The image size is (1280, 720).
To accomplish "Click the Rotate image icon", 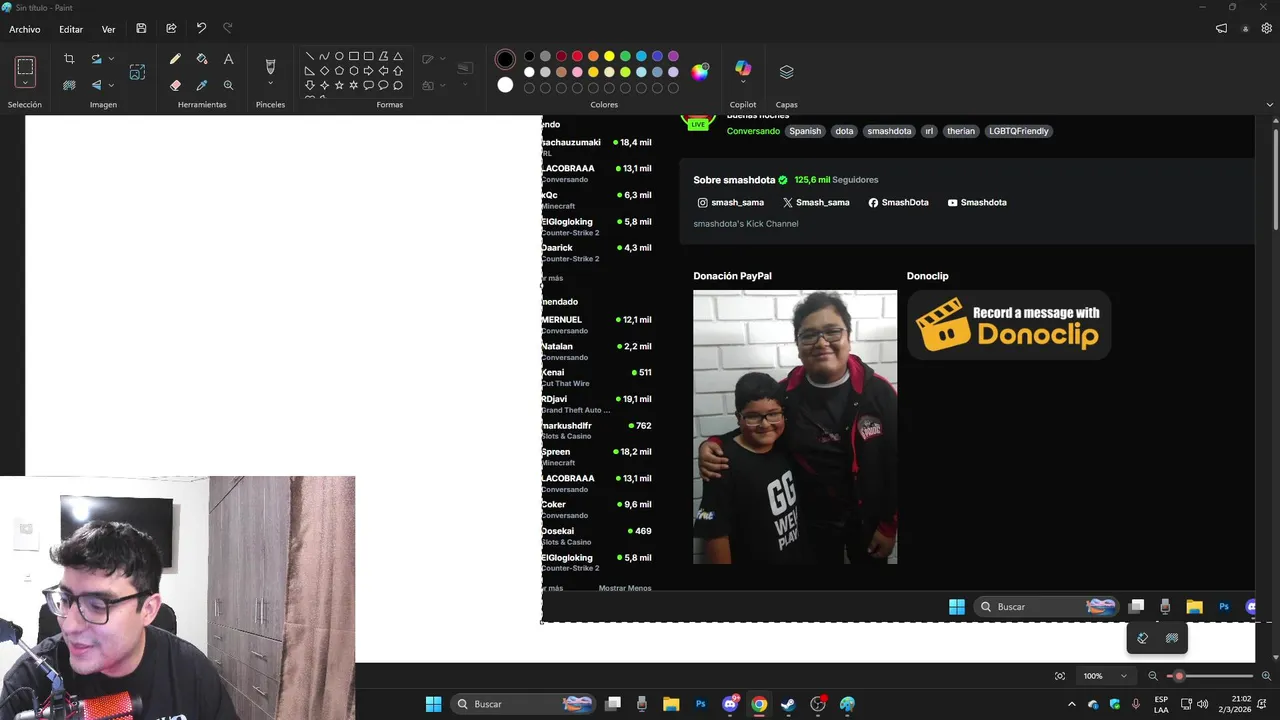I will click(x=96, y=59).
